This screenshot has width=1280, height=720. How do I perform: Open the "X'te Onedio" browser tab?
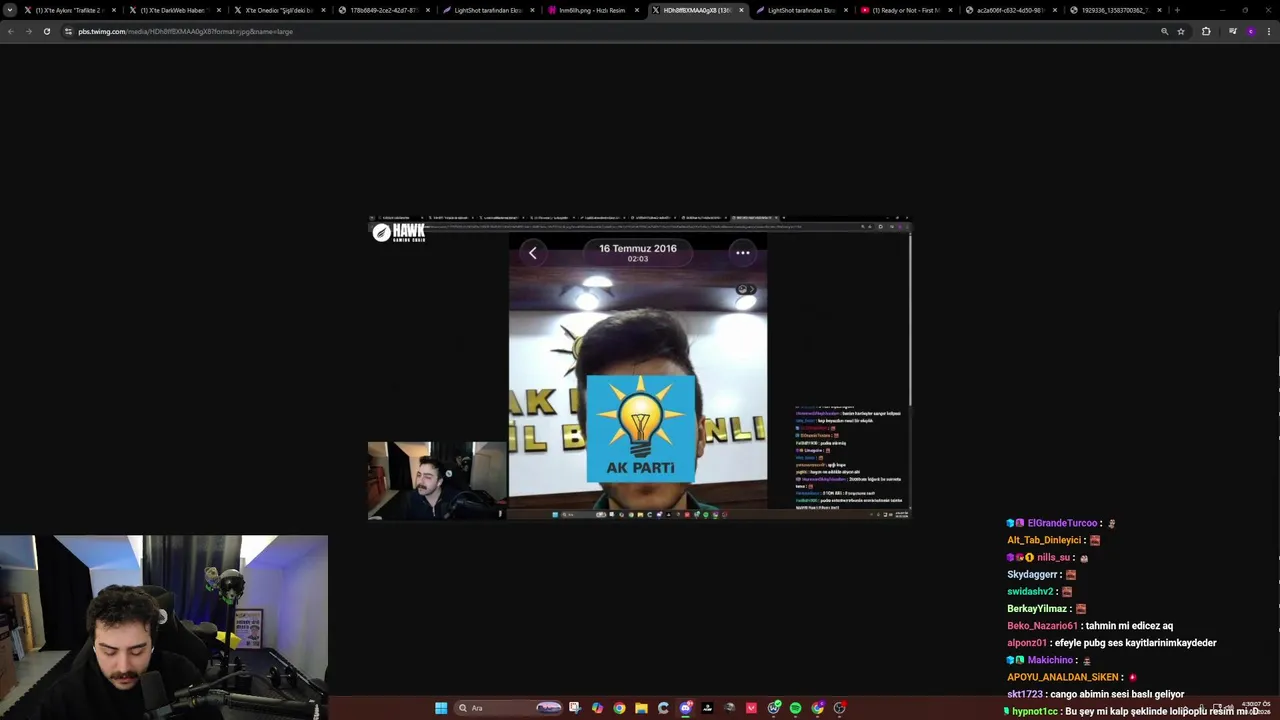click(x=279, y=10)
